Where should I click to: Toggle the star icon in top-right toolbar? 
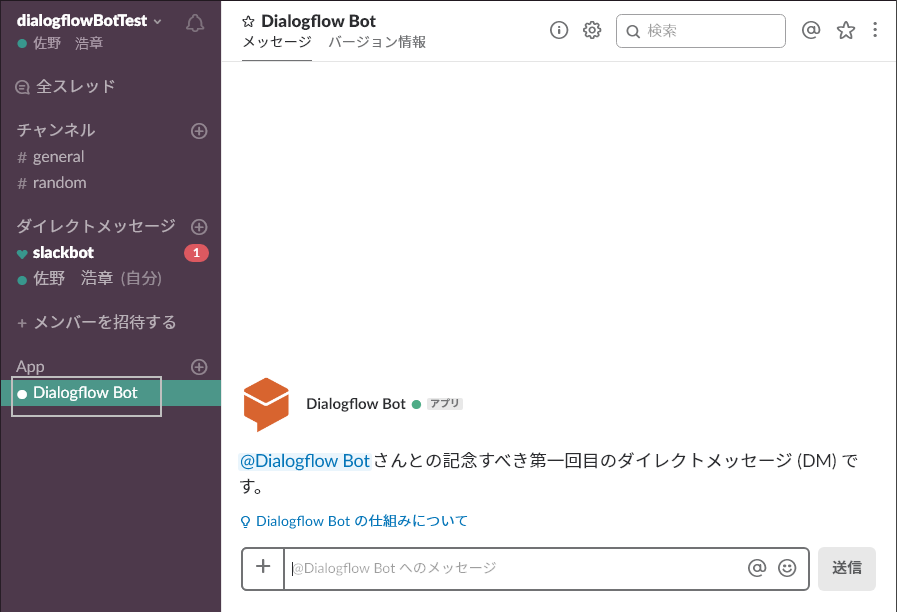click(x=846, y=30)
